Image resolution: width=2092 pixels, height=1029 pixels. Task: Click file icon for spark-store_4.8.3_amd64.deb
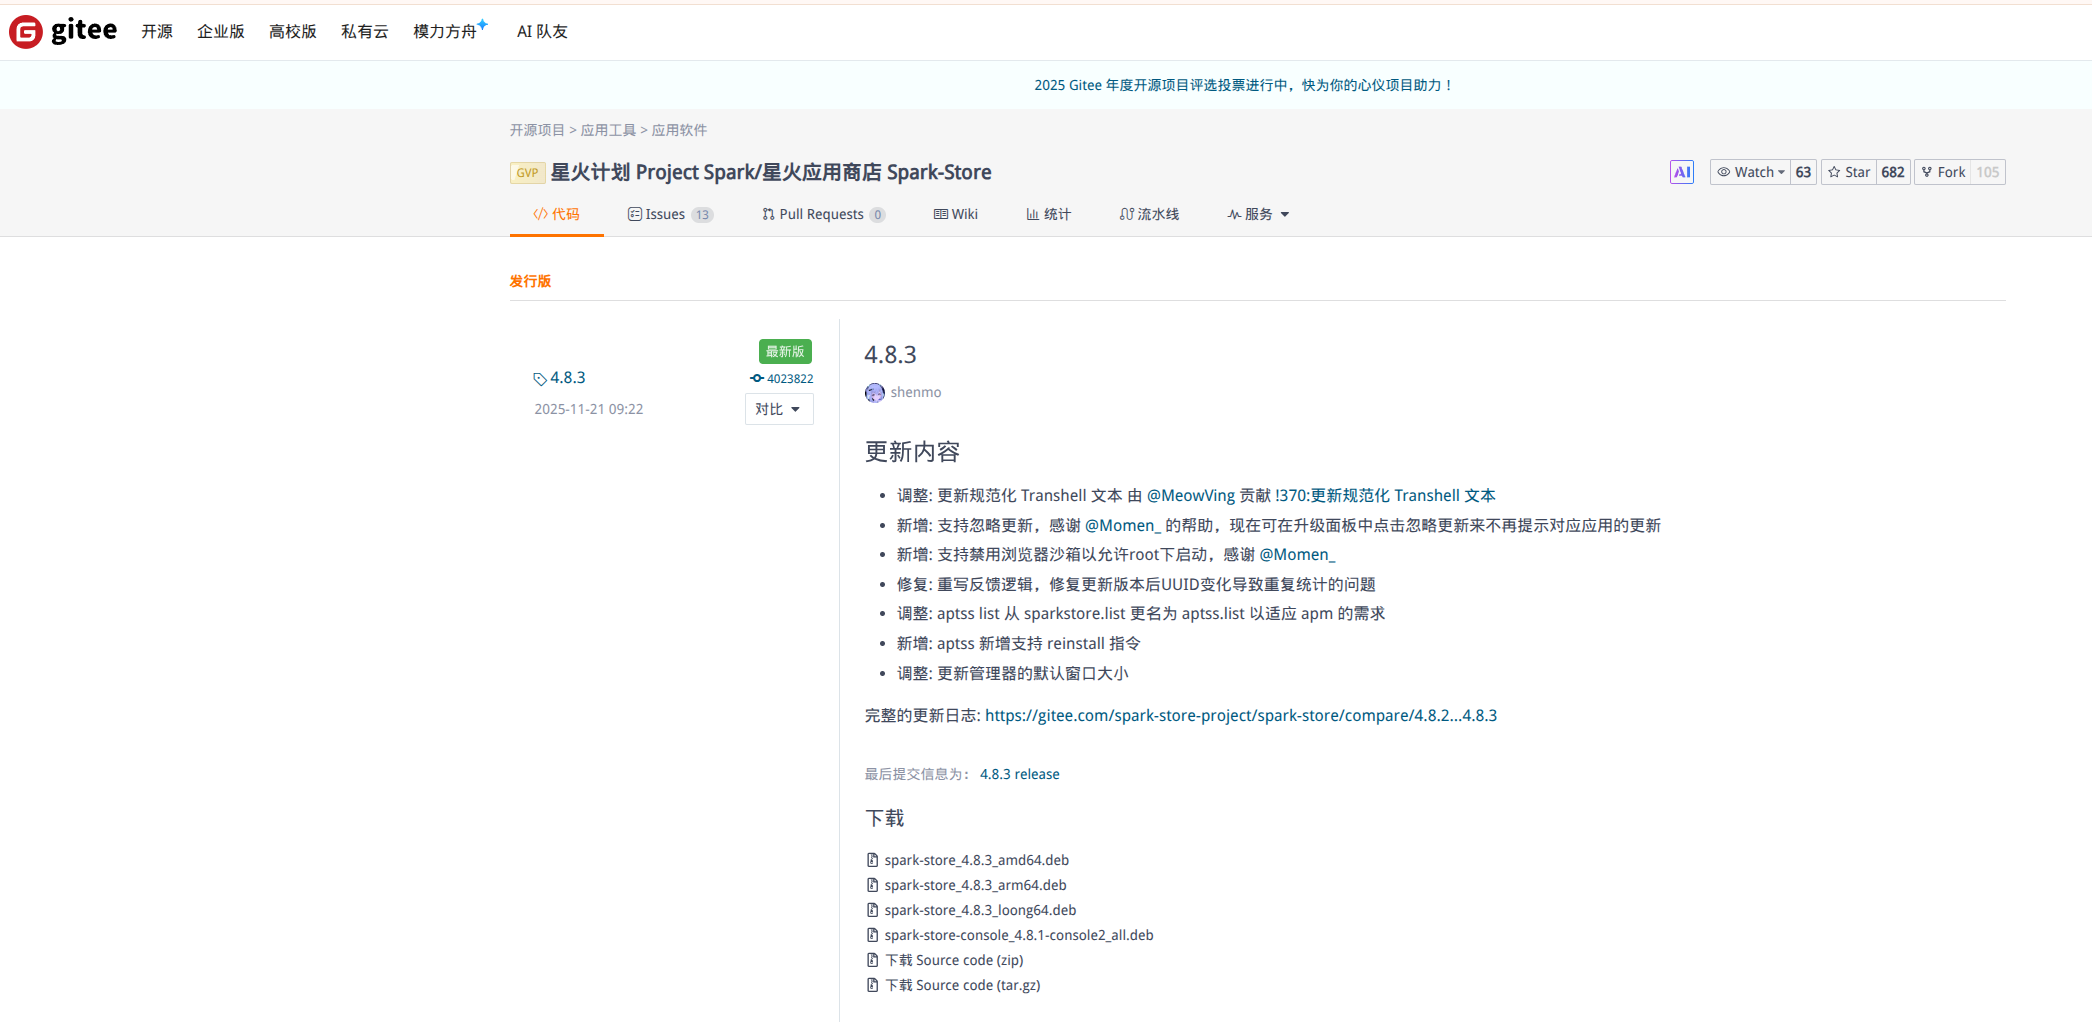(x=872, y=860)
